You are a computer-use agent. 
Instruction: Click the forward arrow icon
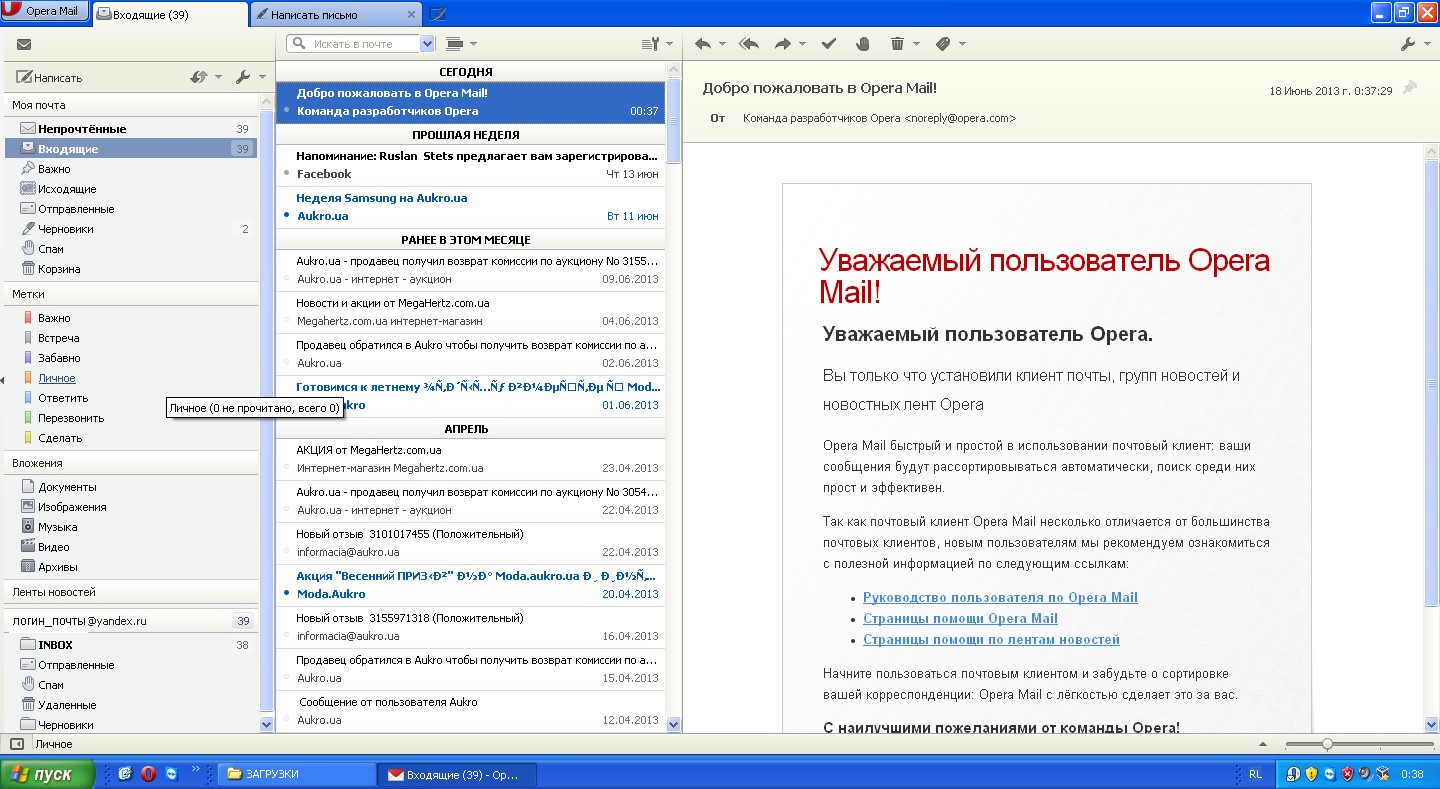click(x=783, y=44)
